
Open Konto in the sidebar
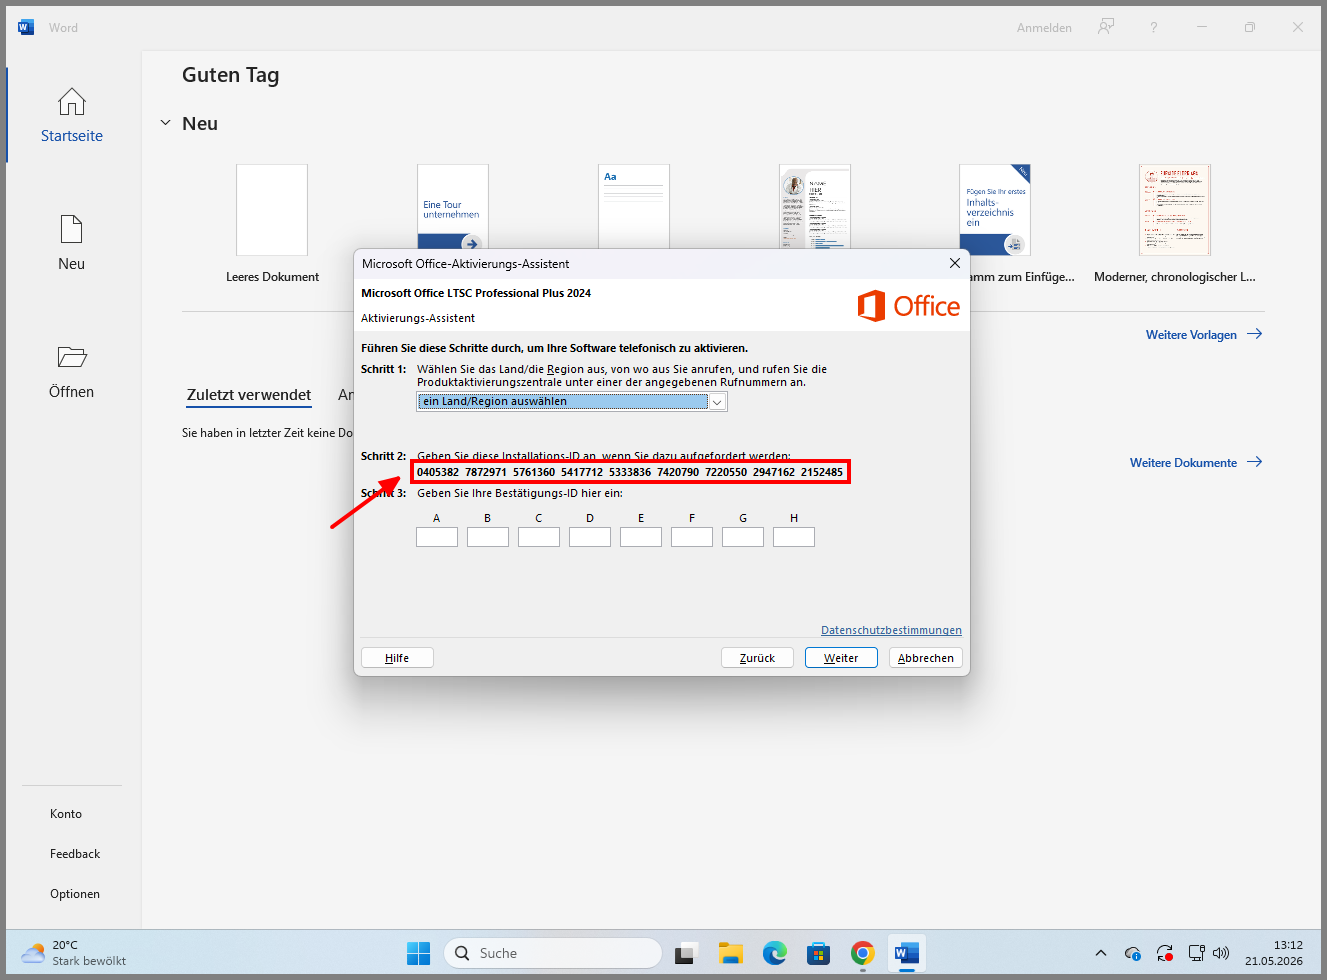[66, 814]
